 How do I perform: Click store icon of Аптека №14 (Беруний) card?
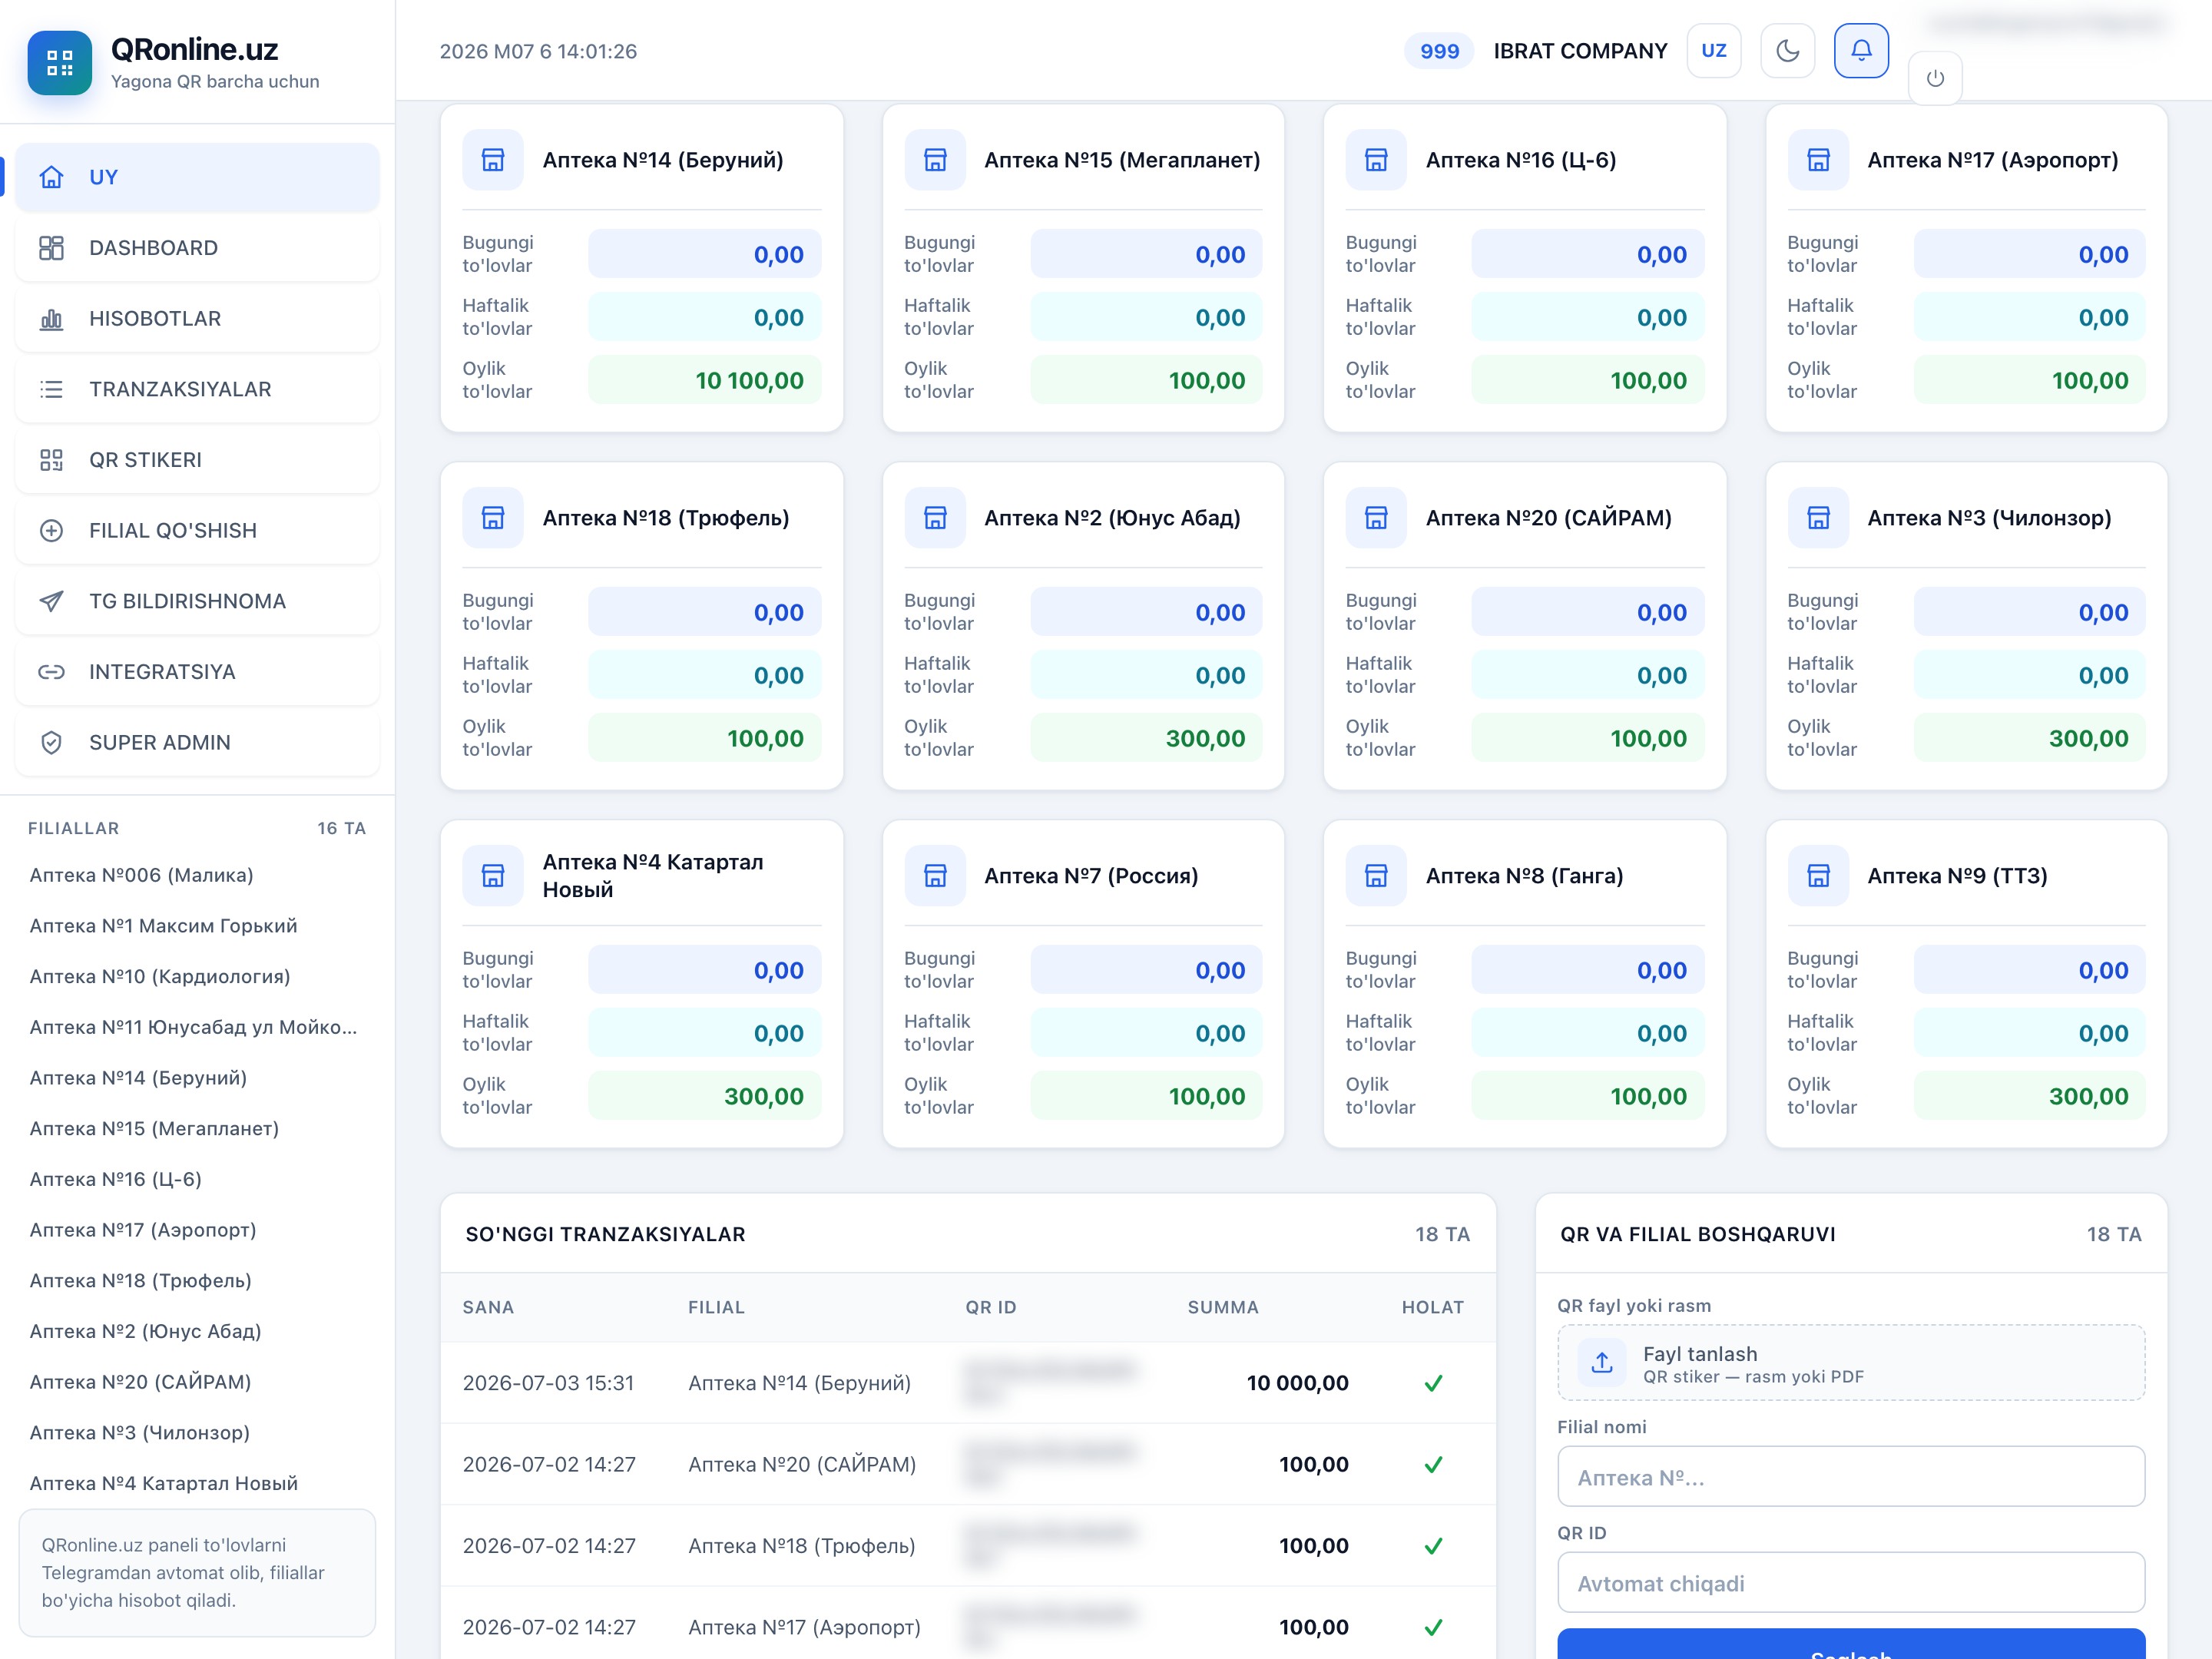[493, 160]
